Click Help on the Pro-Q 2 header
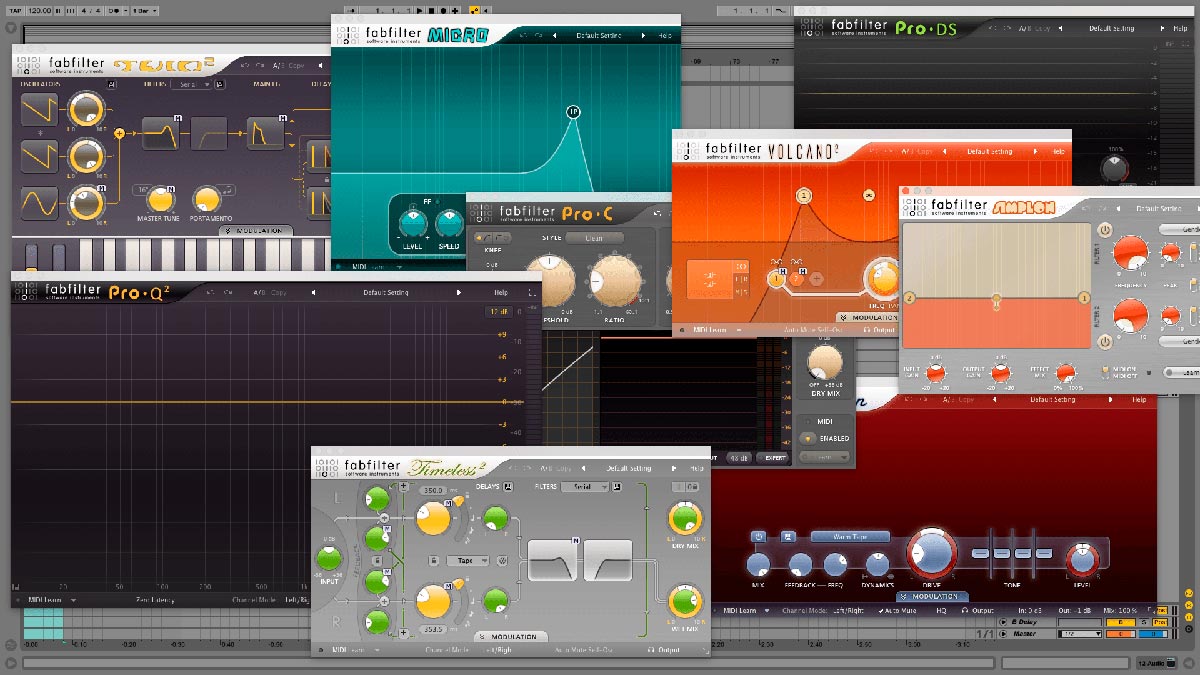The image size is (1200, 675). pos(499,292)
